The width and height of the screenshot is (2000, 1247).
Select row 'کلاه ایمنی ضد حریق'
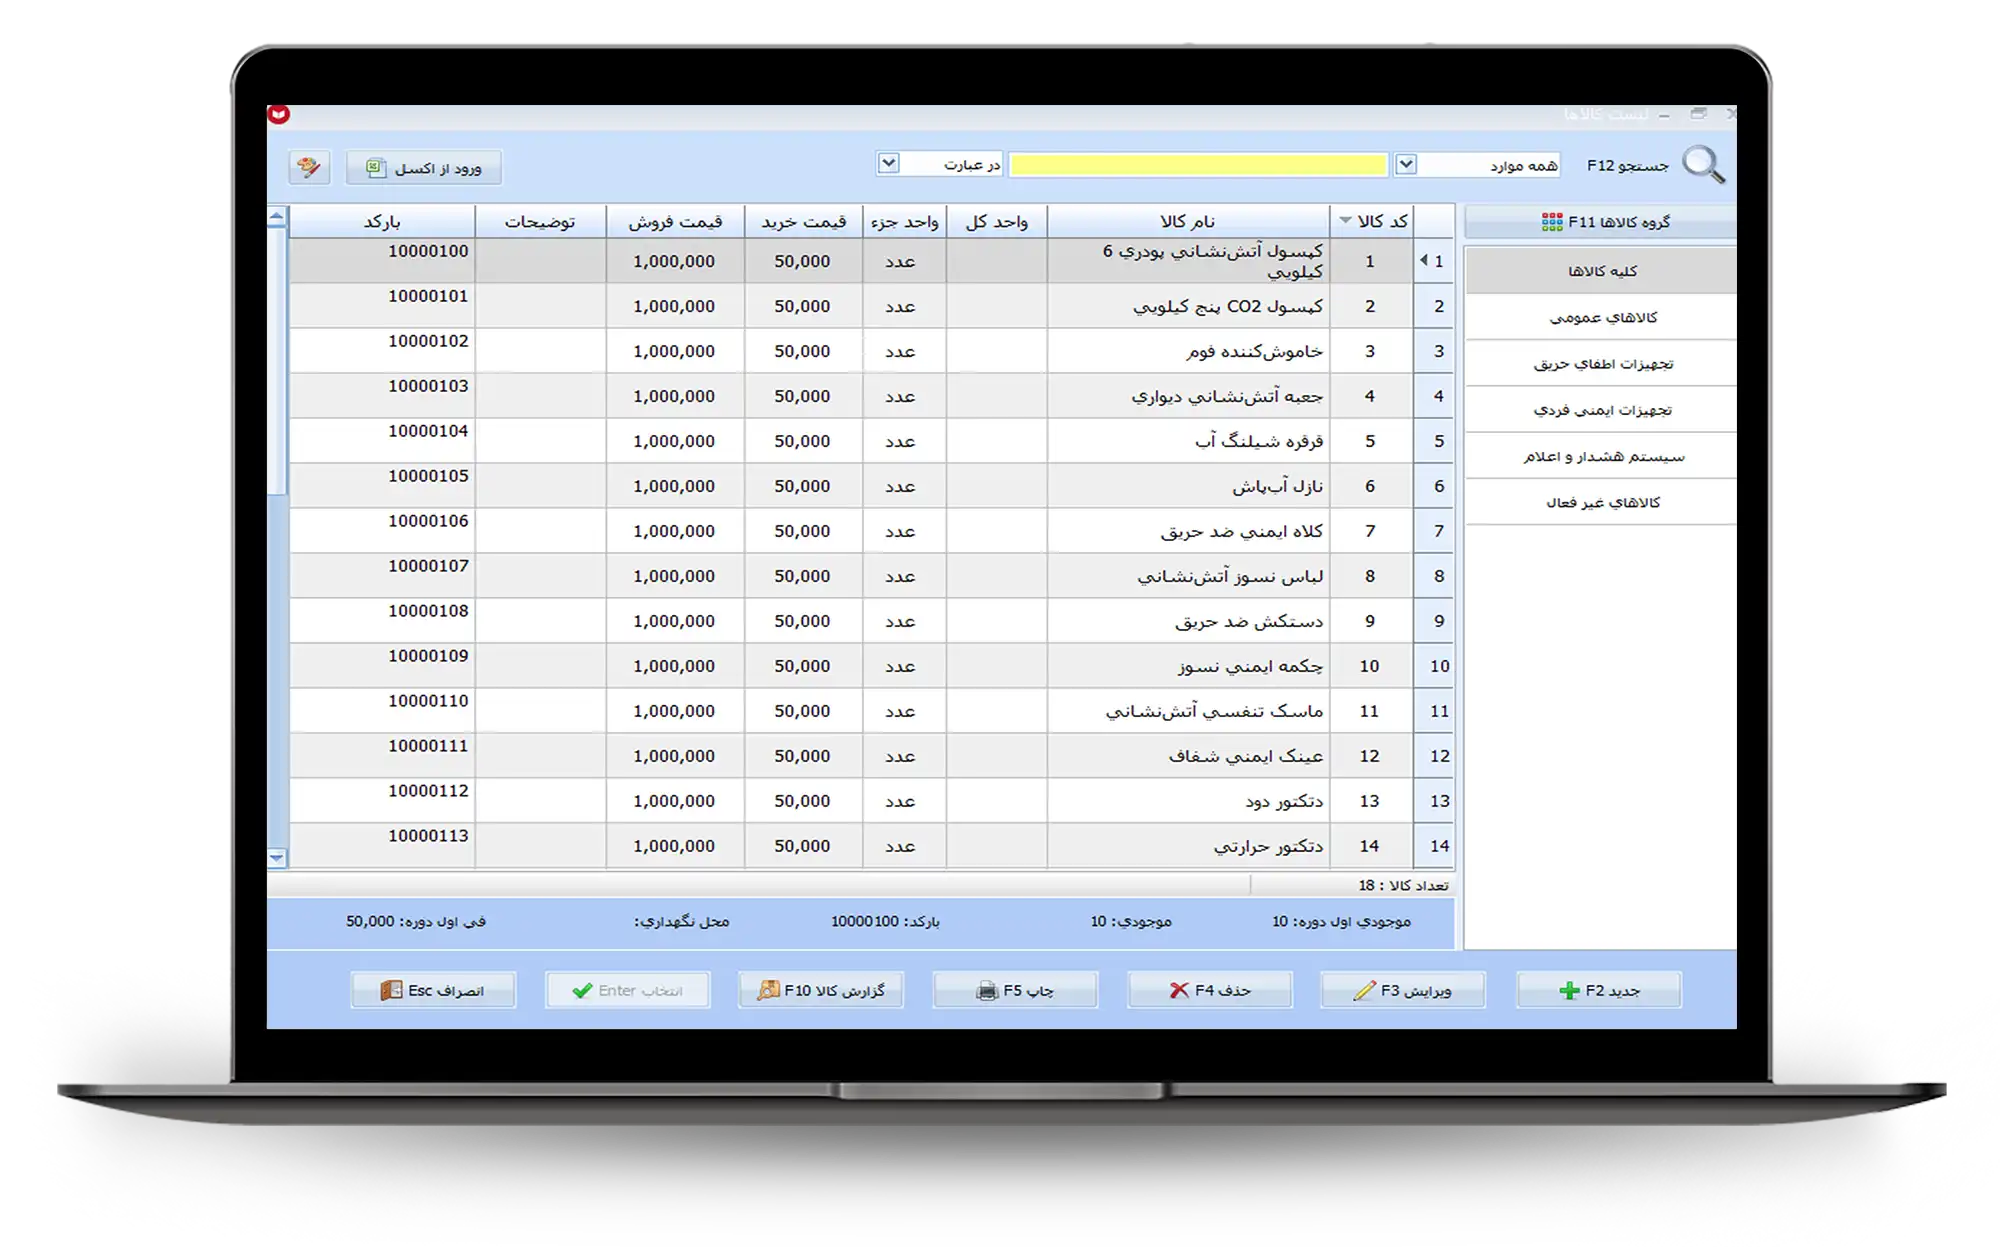(871, 531)
